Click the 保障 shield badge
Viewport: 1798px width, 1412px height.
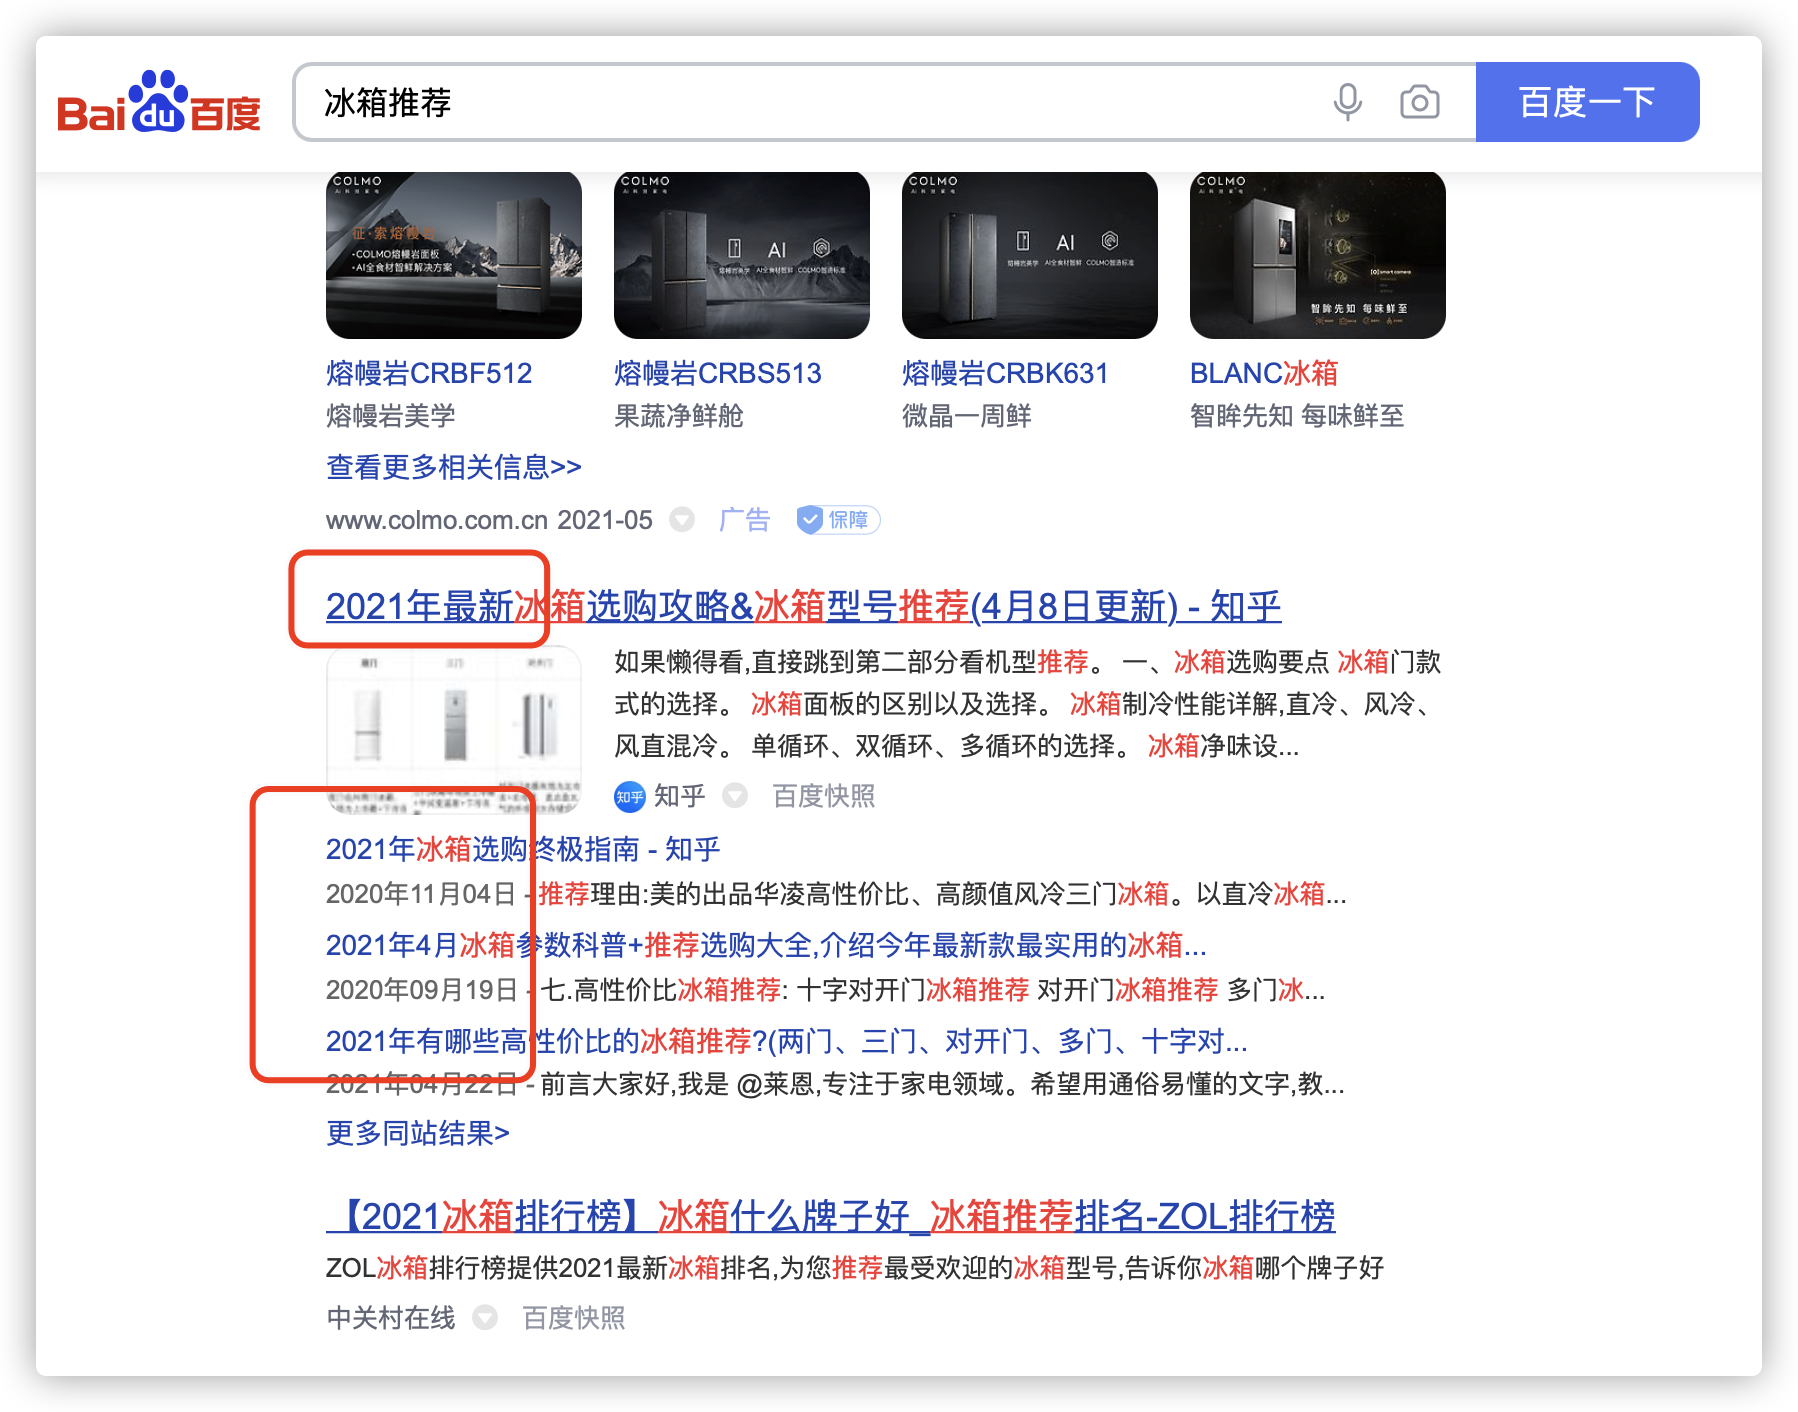pos(838,520)
